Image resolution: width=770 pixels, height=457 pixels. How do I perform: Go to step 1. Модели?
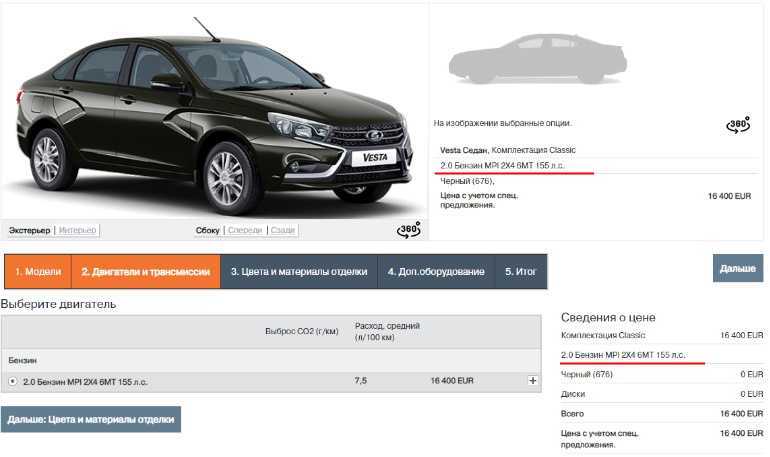[x=38, y=271]
